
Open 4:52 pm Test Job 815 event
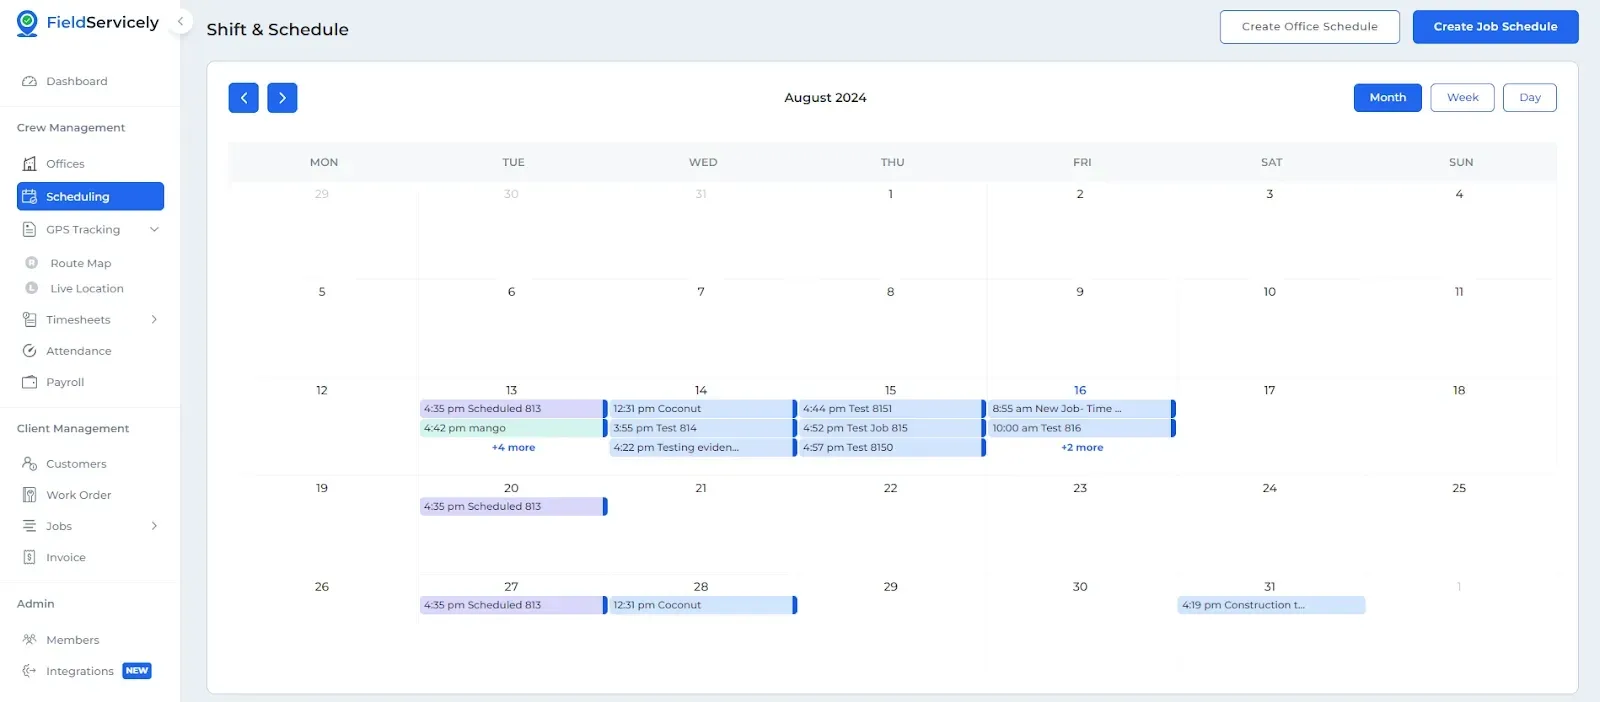(892, 428)
